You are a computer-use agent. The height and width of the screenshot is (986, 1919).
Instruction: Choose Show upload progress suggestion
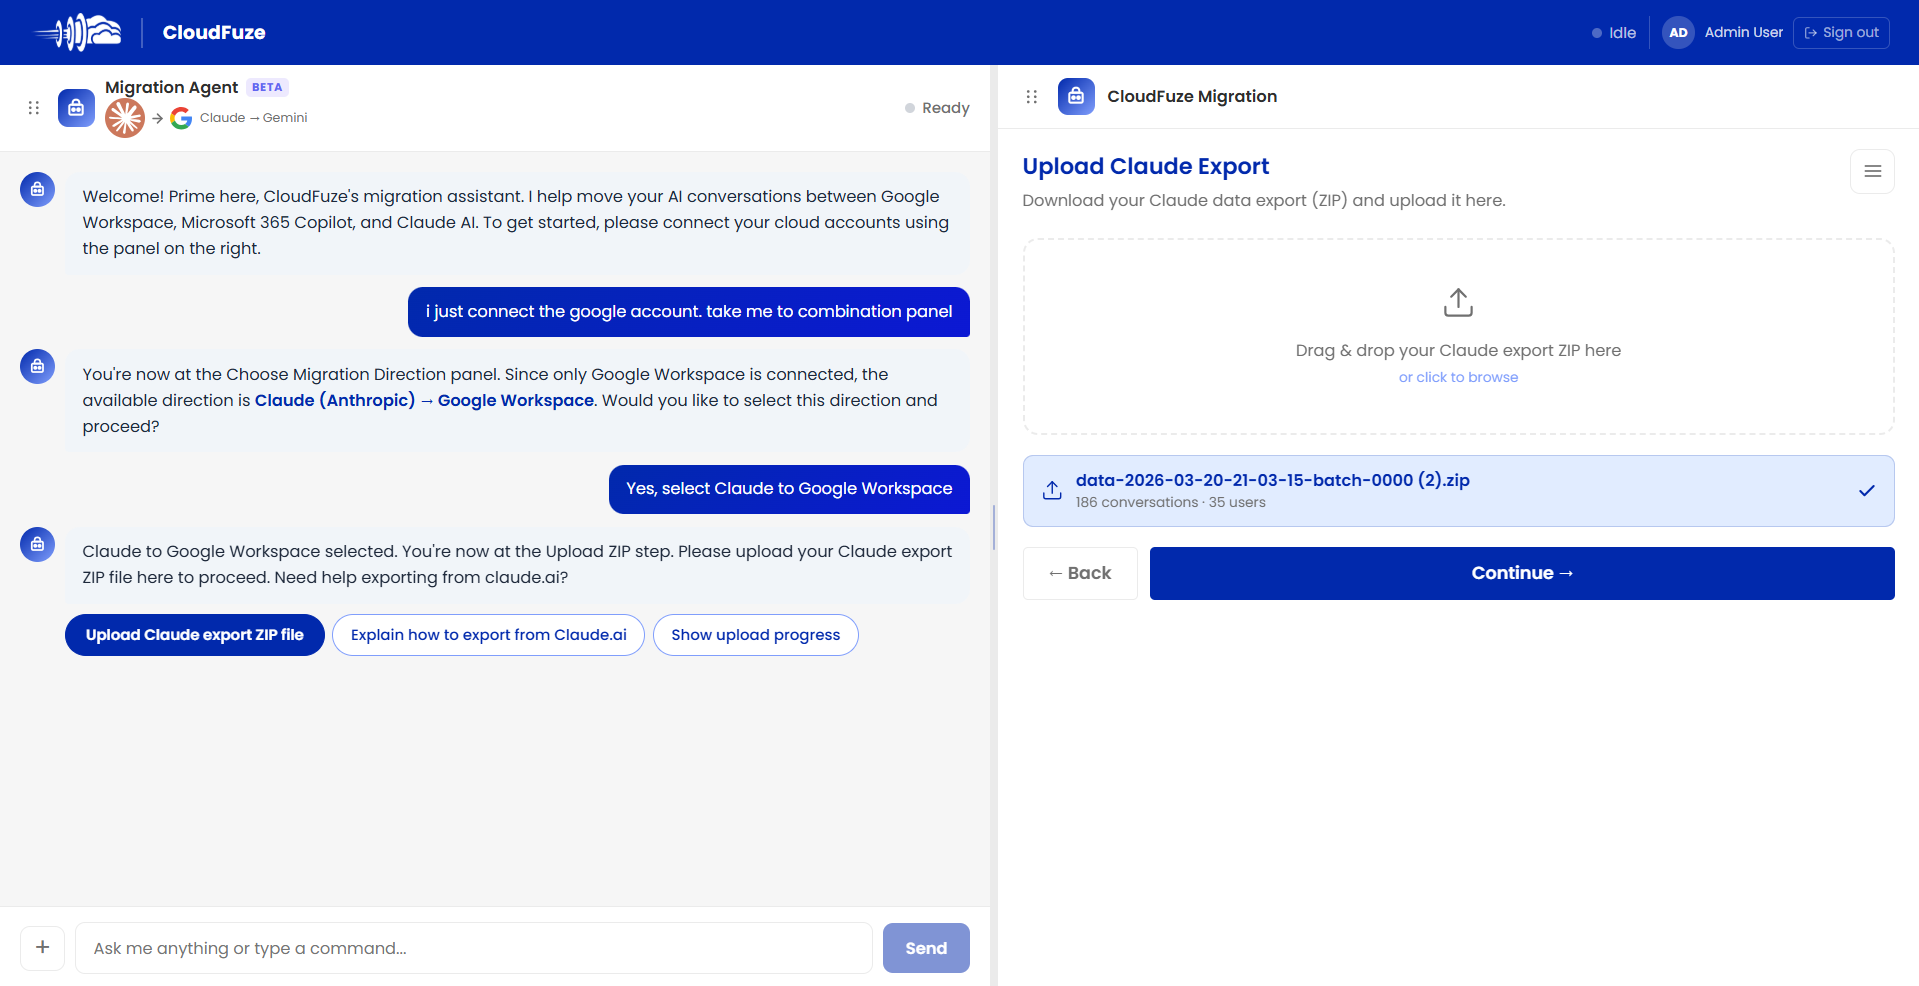coord(755,635)
